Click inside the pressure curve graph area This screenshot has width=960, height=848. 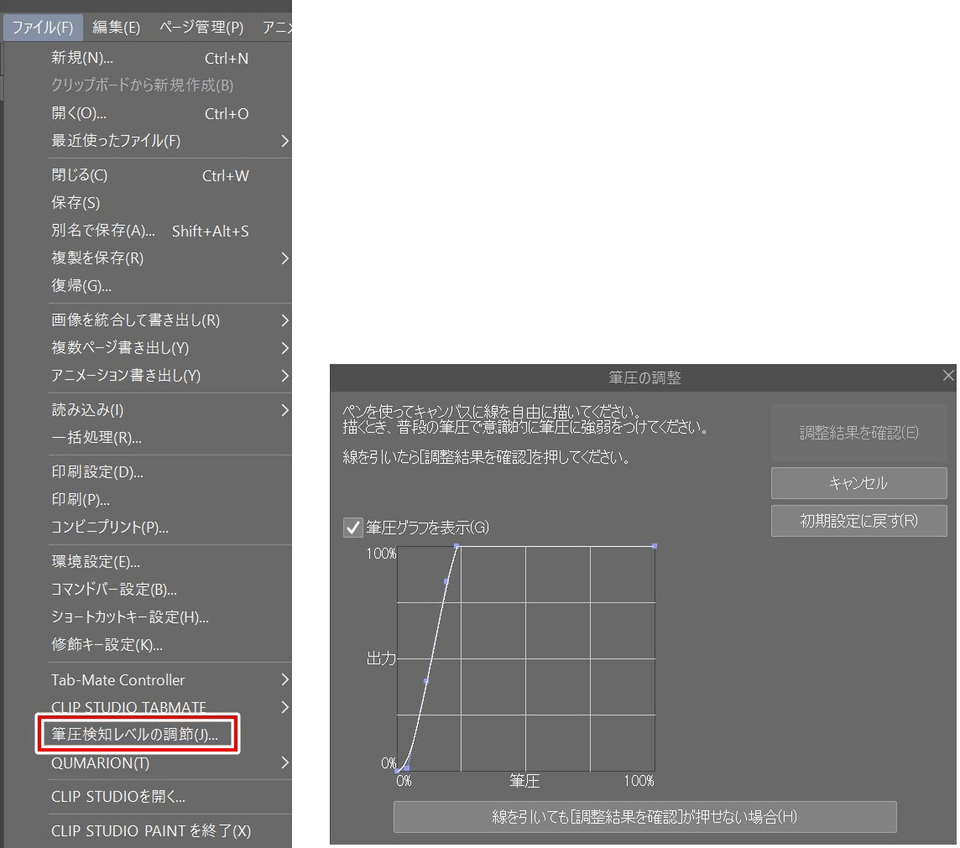(x=527, y=658)
